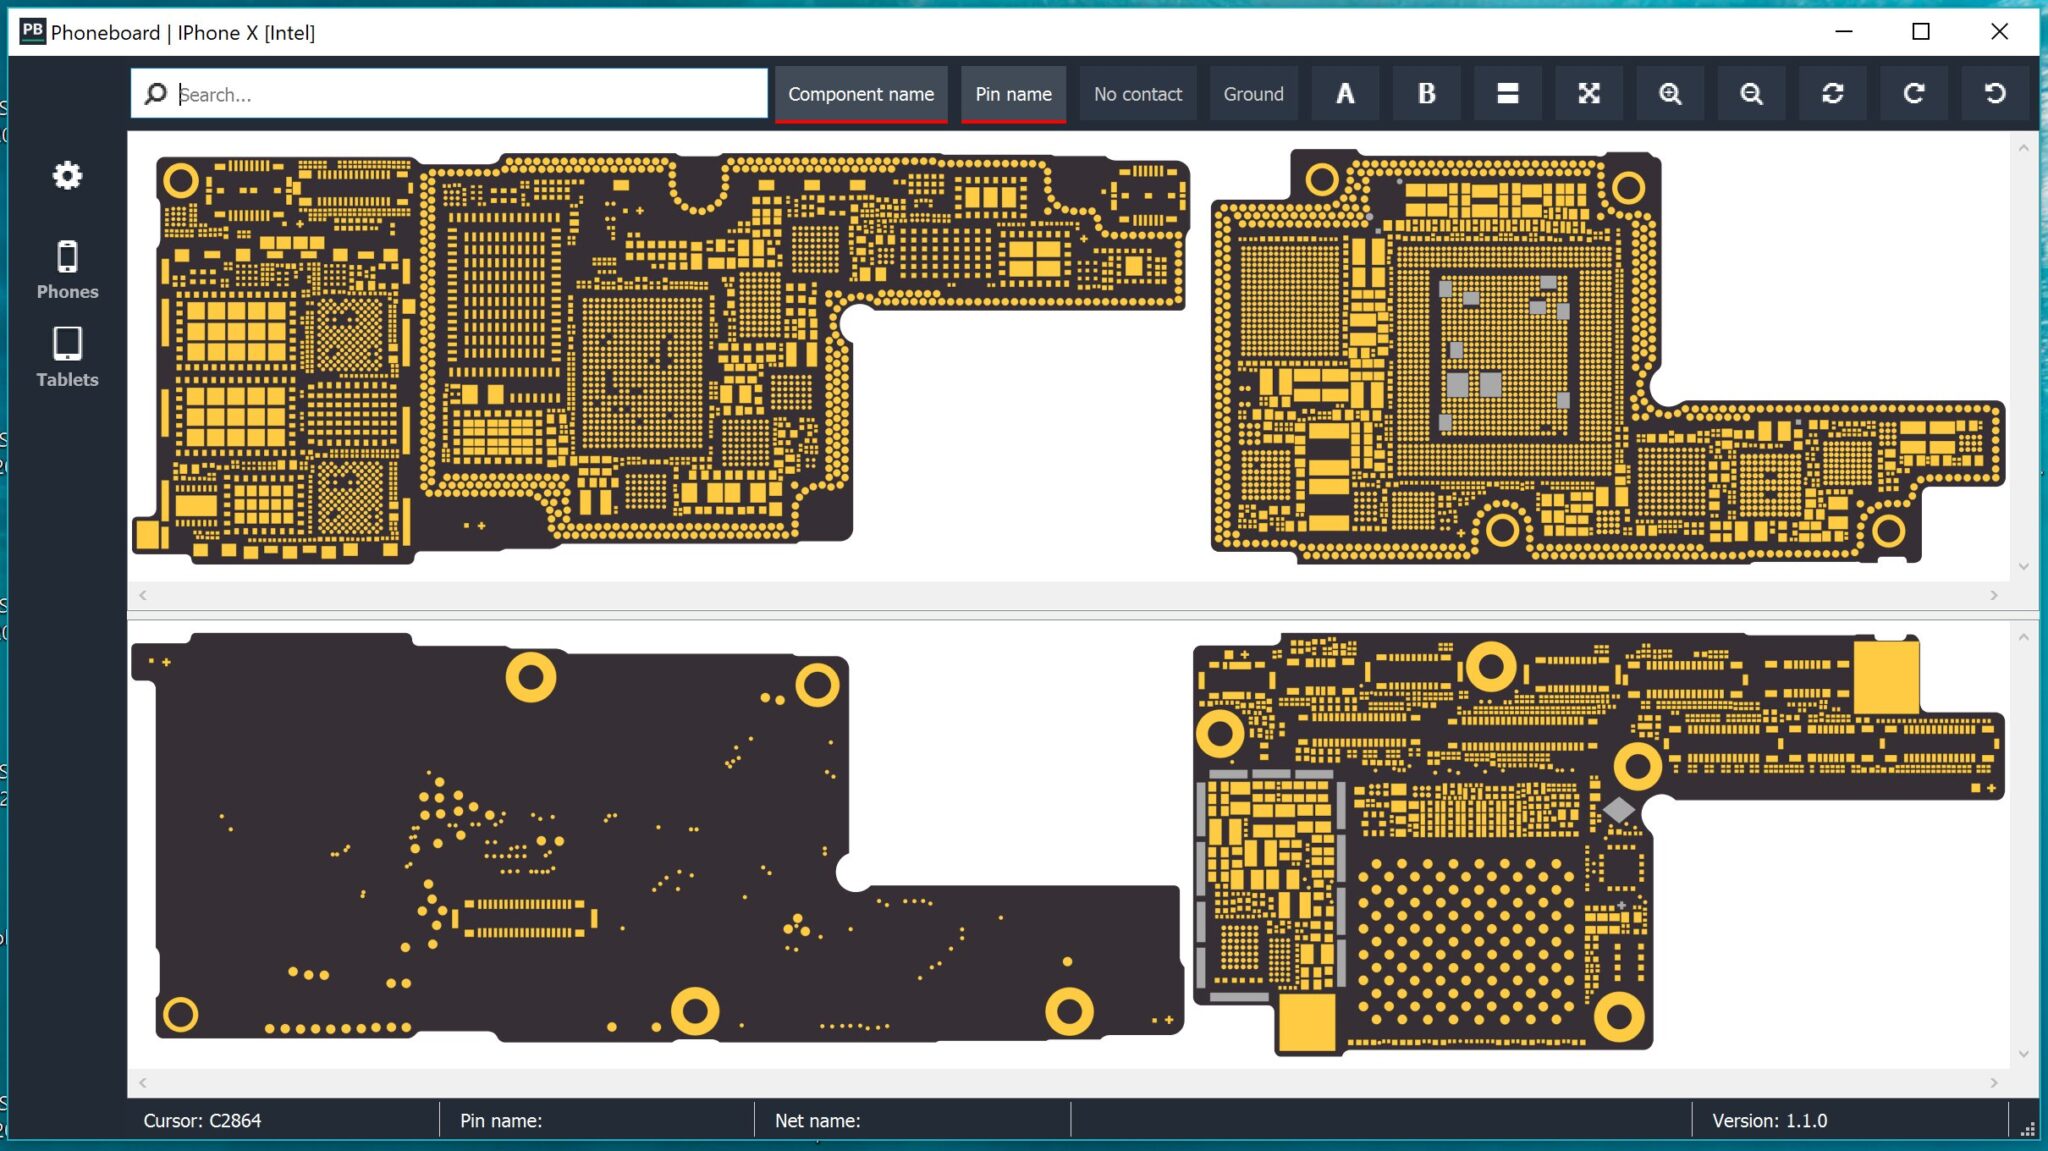Zoom in using magnifier plus icon
The image size is (2048, 1151).
pyautogui.click(x=1669, y=94)
